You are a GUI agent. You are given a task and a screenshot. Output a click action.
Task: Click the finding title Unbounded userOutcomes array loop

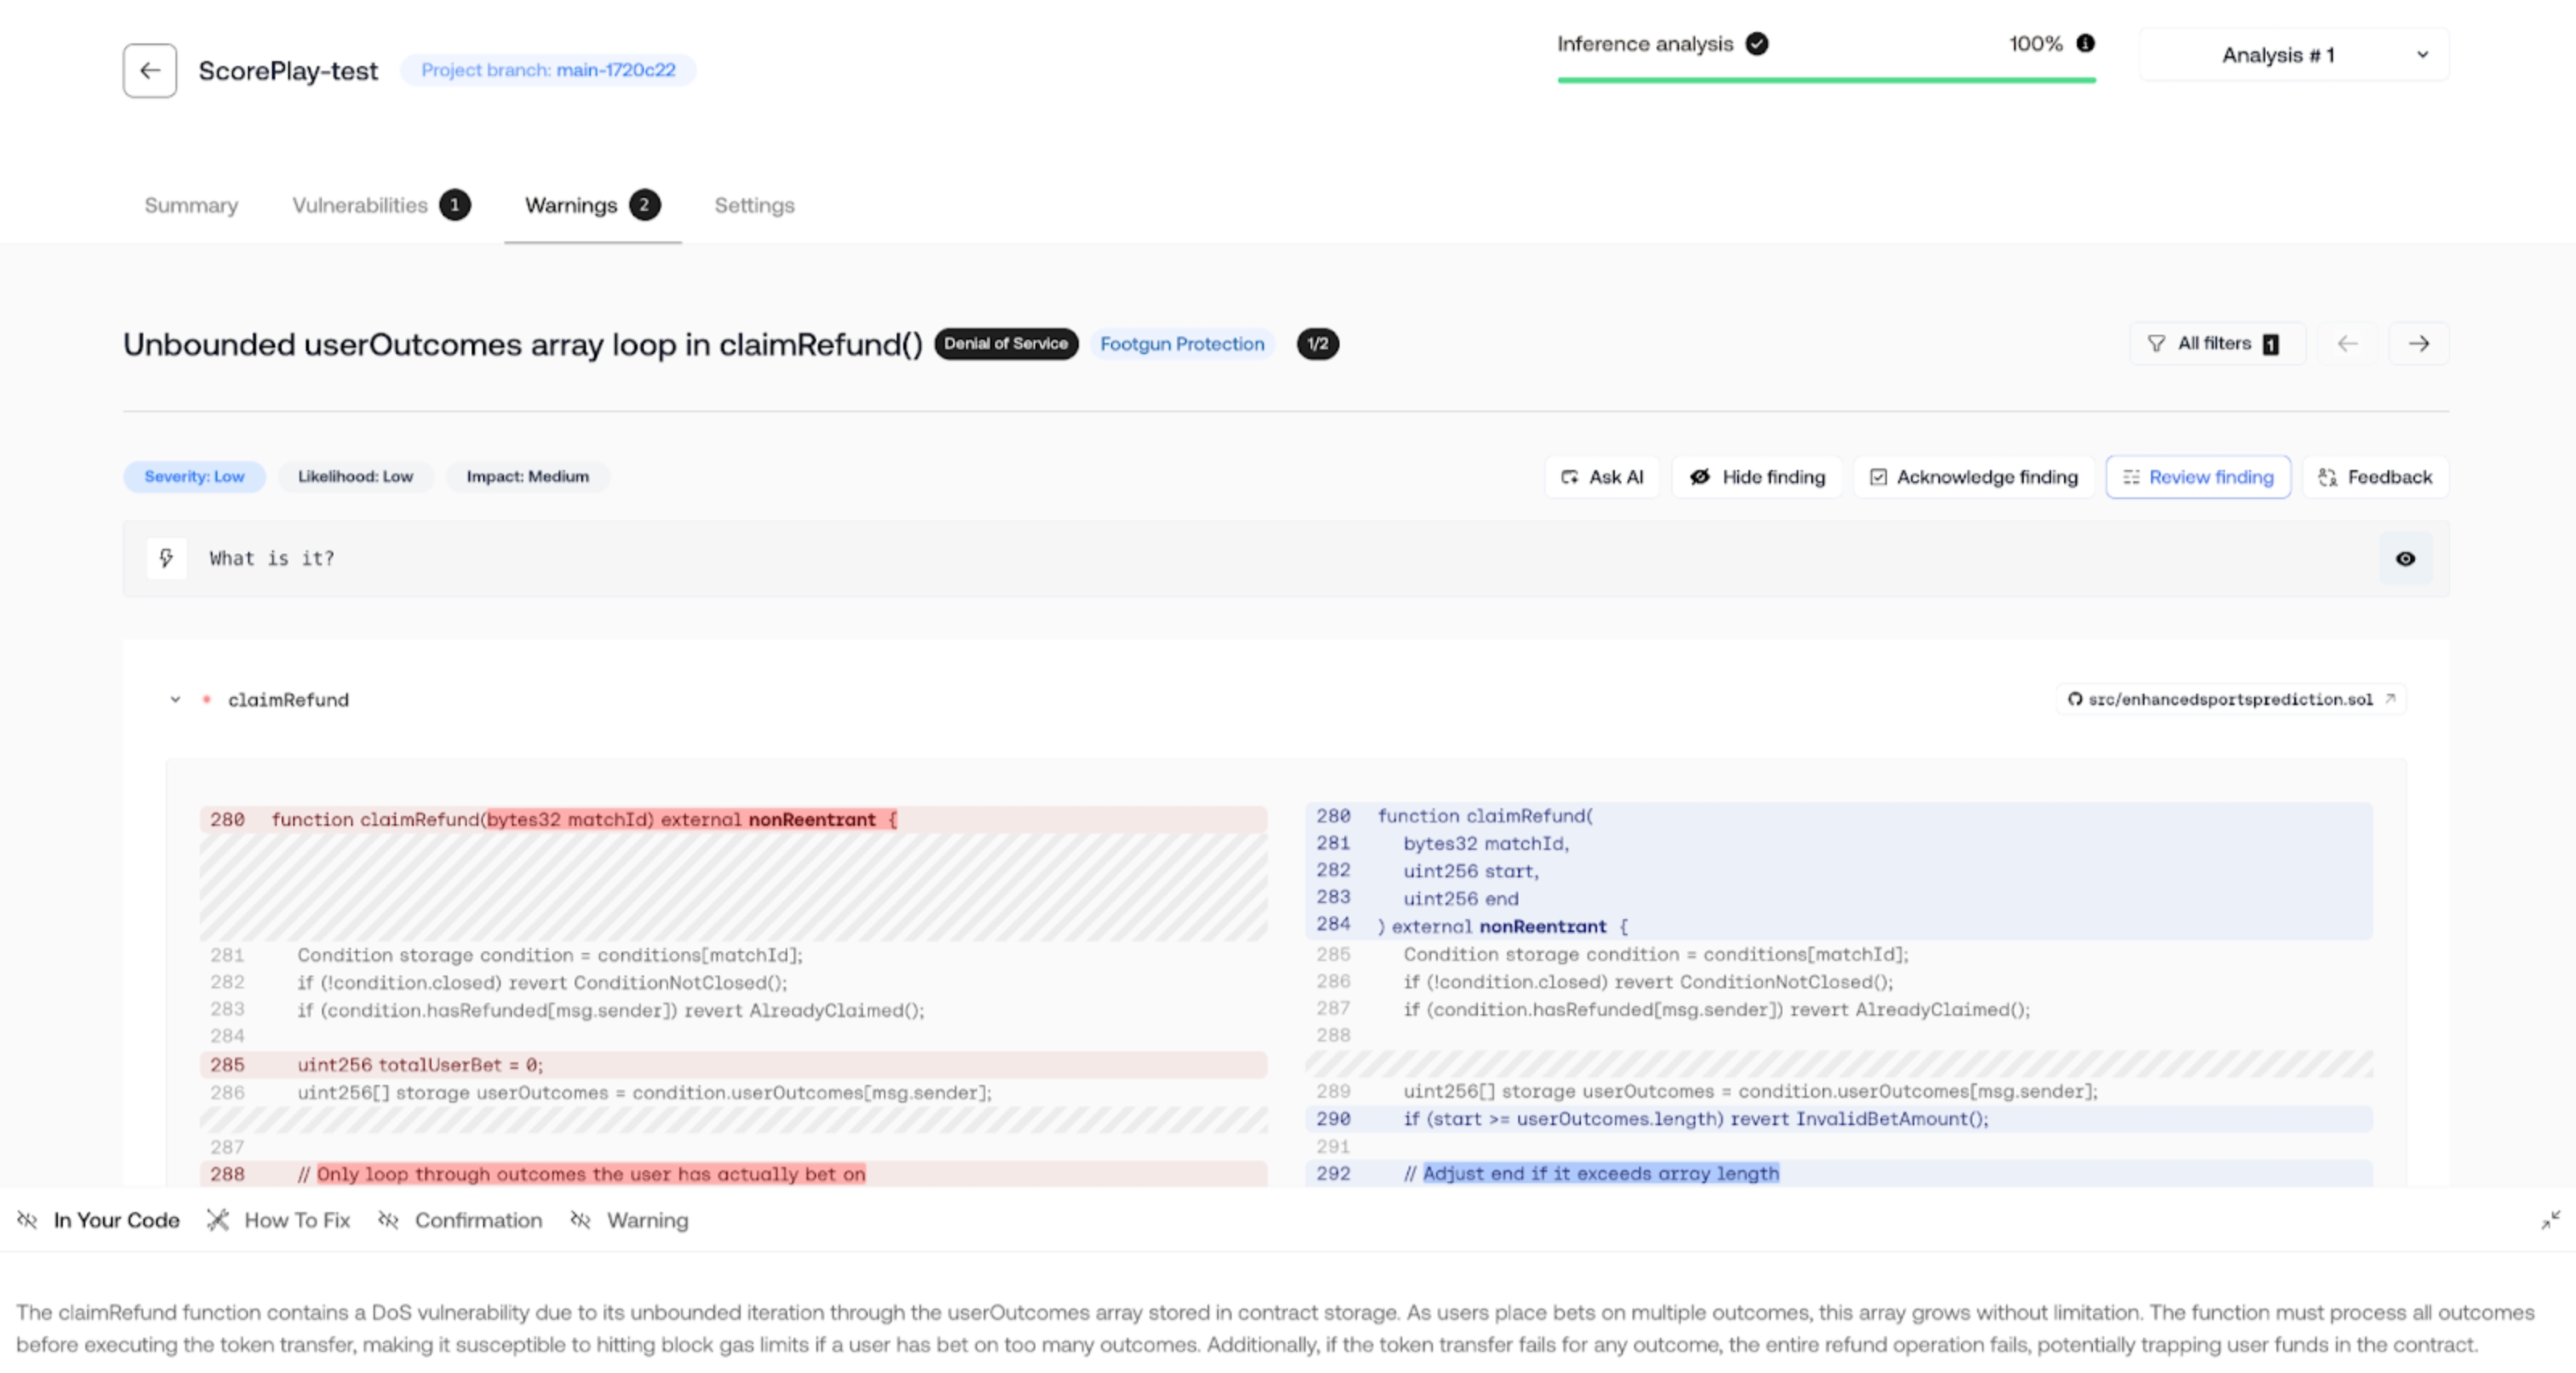pos(522,344)
